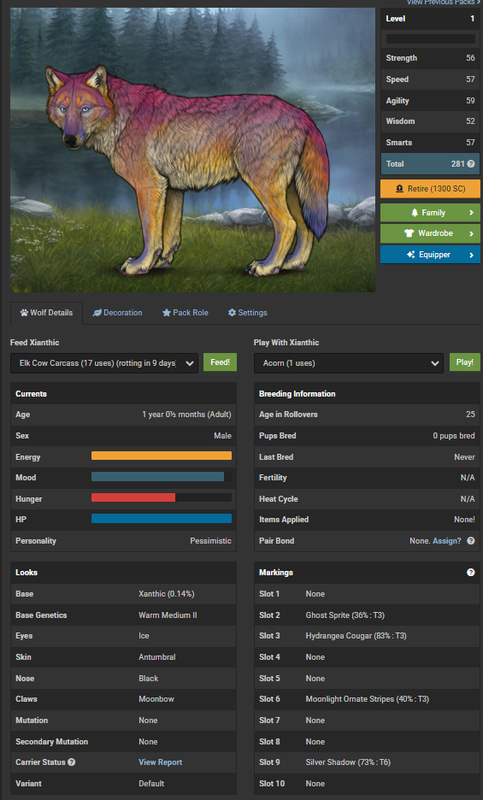Viewport: 483px width, 800px height.
Task: Click the gear icon on Settings tab
Action: click(x=232, y=313)
